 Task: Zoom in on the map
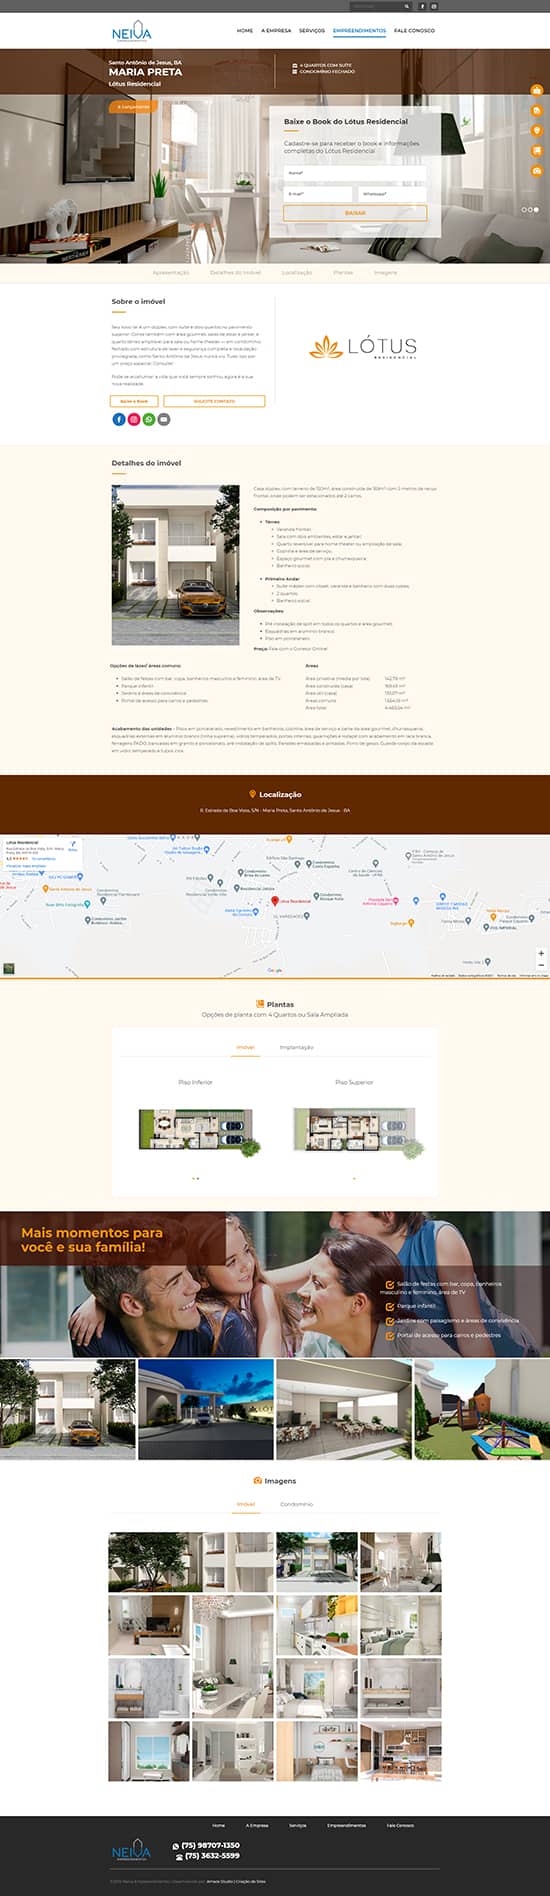coord(541,953)
